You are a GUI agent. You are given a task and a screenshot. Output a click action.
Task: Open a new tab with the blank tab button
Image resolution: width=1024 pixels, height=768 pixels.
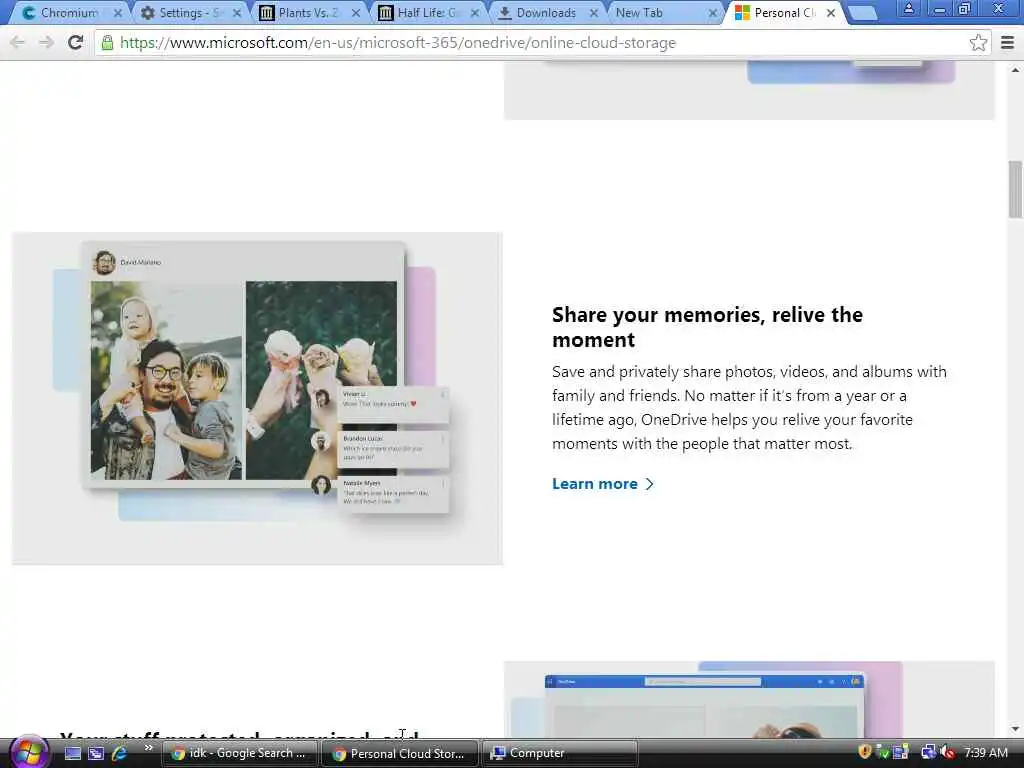863,13
